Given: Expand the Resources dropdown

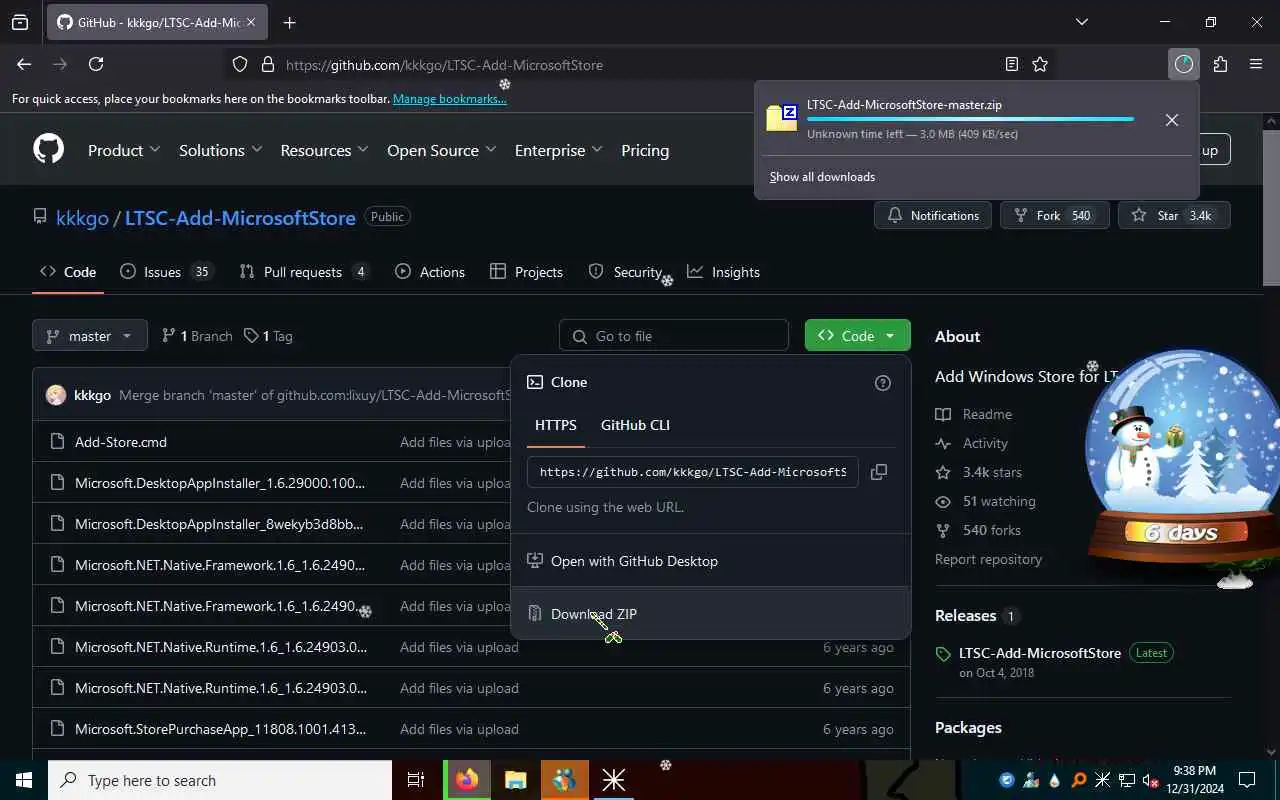Looking at the screenshot, I should coord(324,150).
